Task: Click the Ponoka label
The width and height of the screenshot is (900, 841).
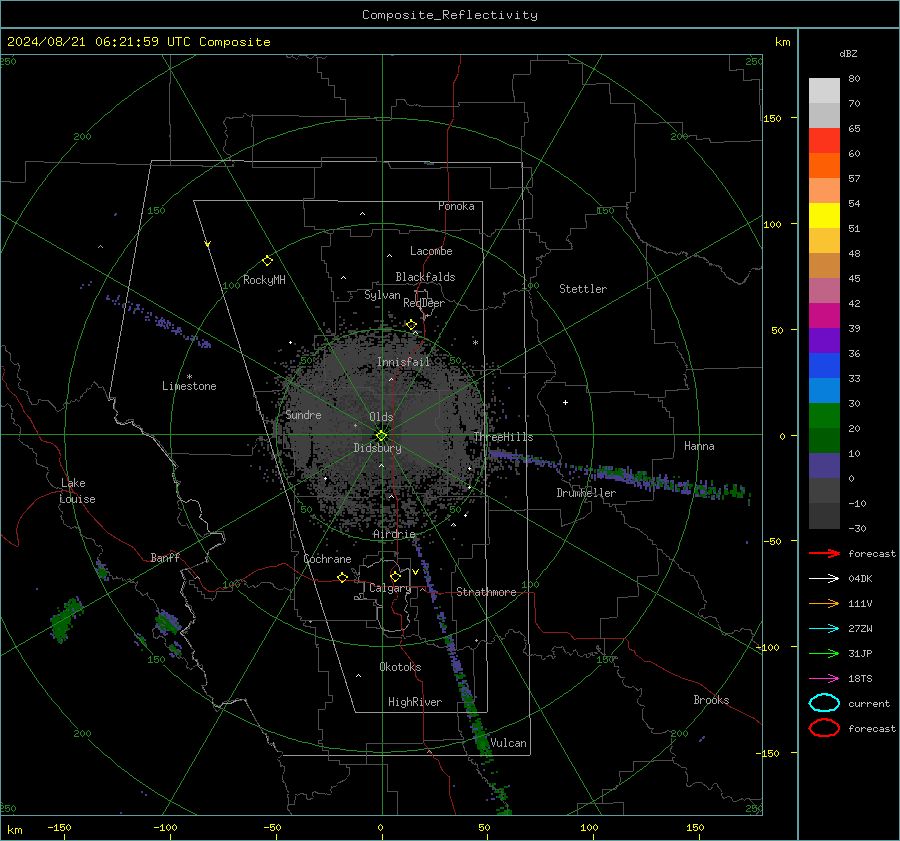Action: tap(456, 206)
